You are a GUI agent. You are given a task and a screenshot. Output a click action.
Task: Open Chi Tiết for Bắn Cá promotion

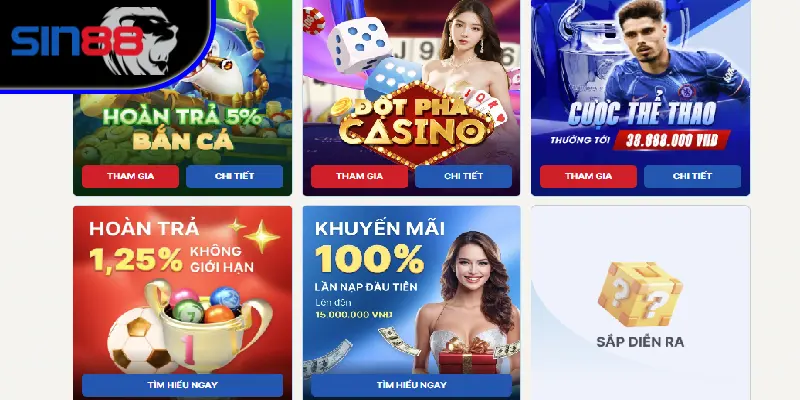(x=234, y=176)
